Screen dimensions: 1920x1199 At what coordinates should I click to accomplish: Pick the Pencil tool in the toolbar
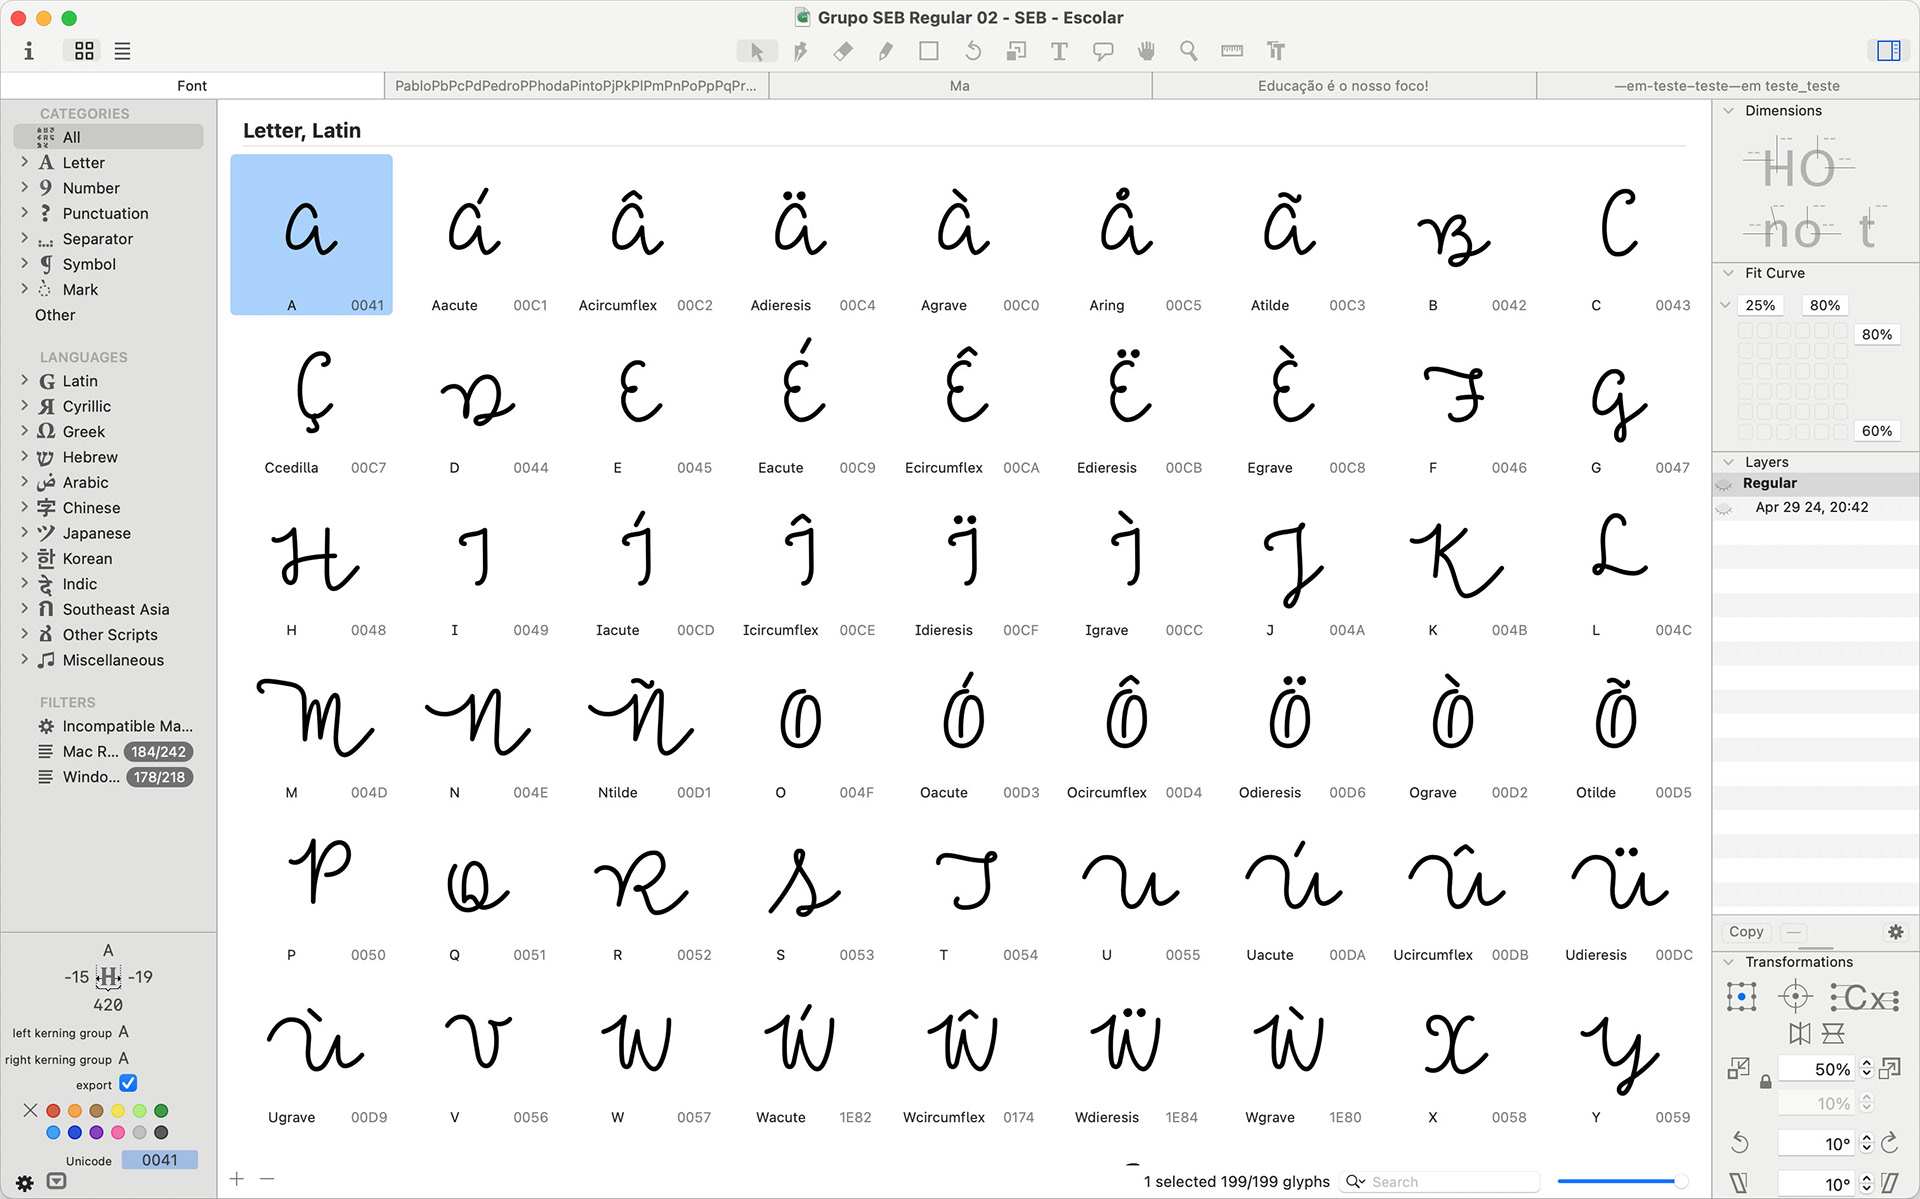pyautogui.click(x=886, y=51)
